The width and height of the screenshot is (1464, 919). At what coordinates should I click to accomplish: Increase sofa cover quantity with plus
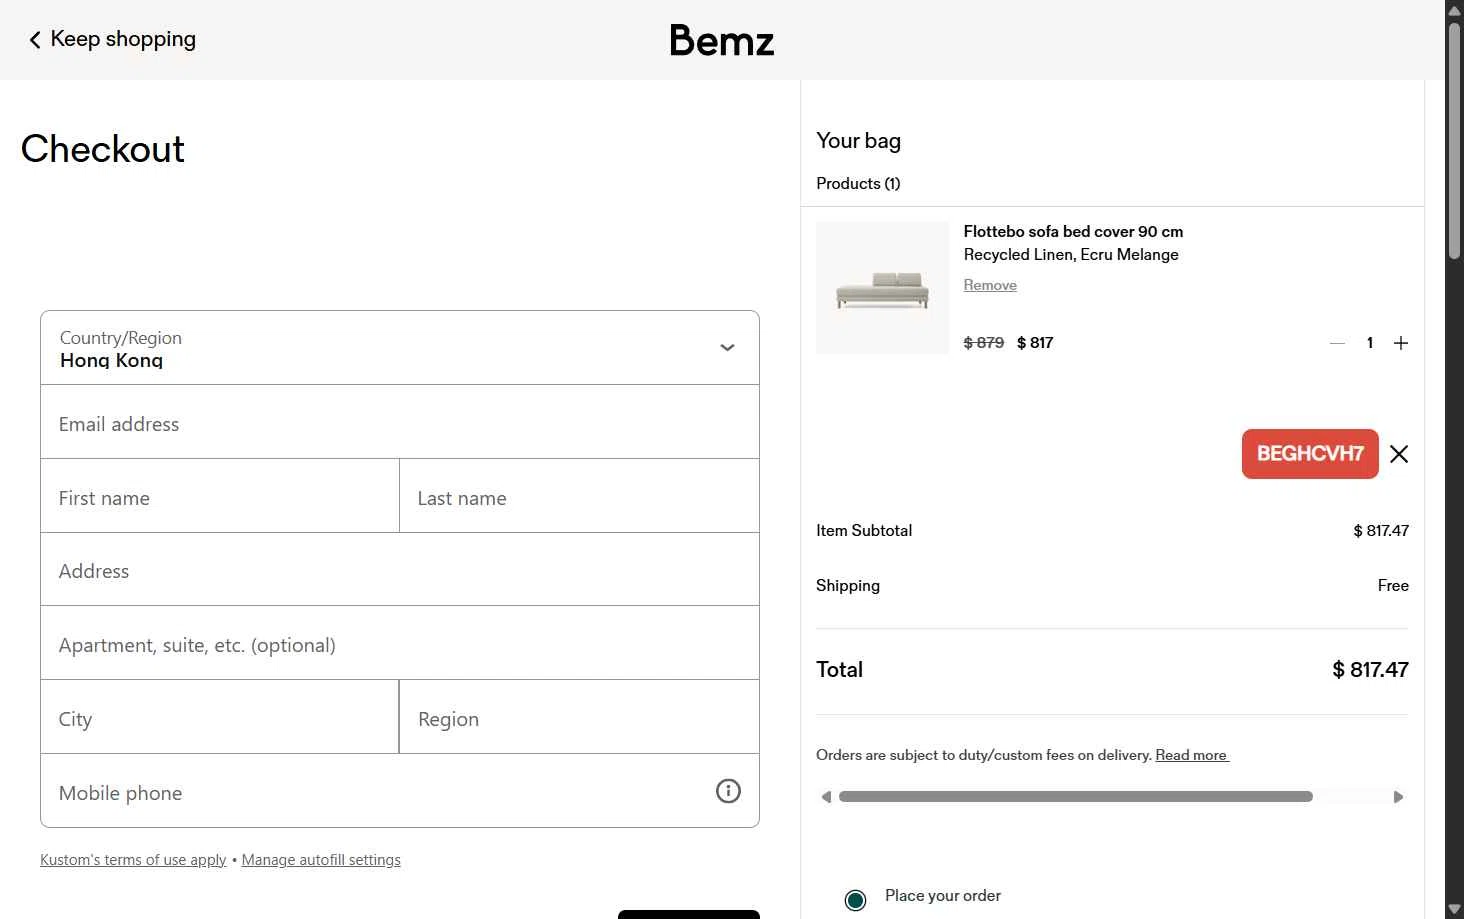point(1401,343)
